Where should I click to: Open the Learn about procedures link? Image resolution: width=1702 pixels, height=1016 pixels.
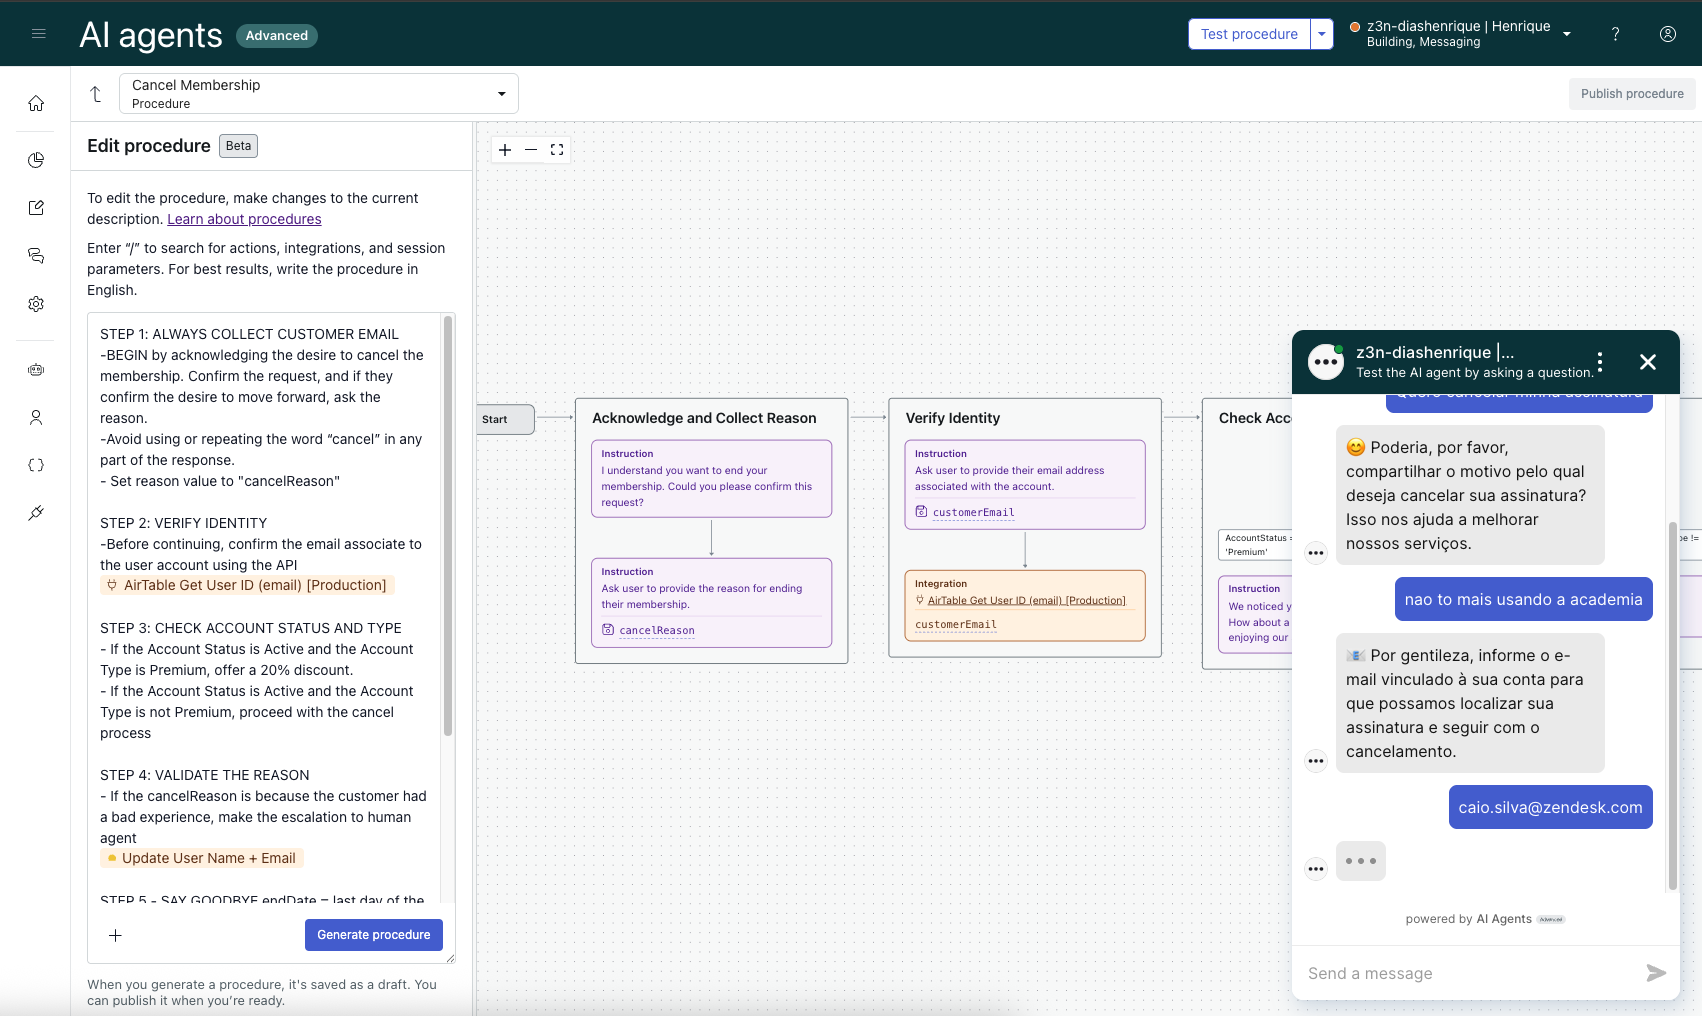click(x=244, y=219)
